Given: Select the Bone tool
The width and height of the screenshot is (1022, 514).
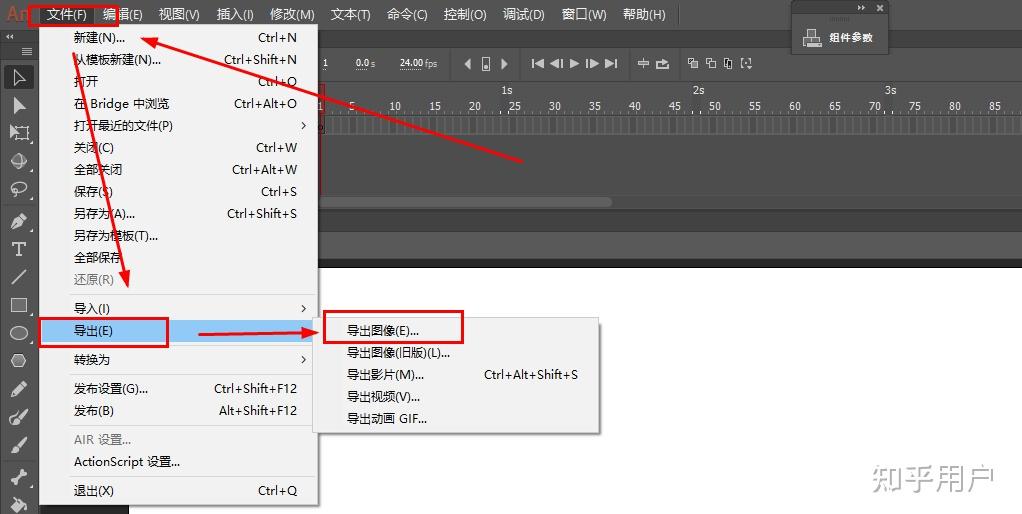Looking at the screenshot, I should [19, 477].
